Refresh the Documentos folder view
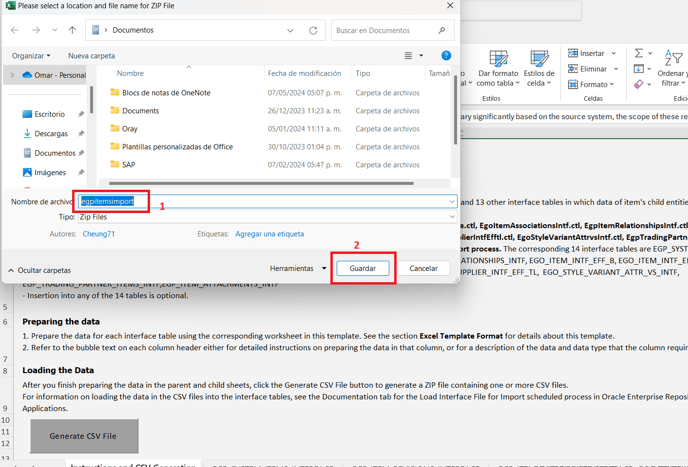 click(313, 30)
